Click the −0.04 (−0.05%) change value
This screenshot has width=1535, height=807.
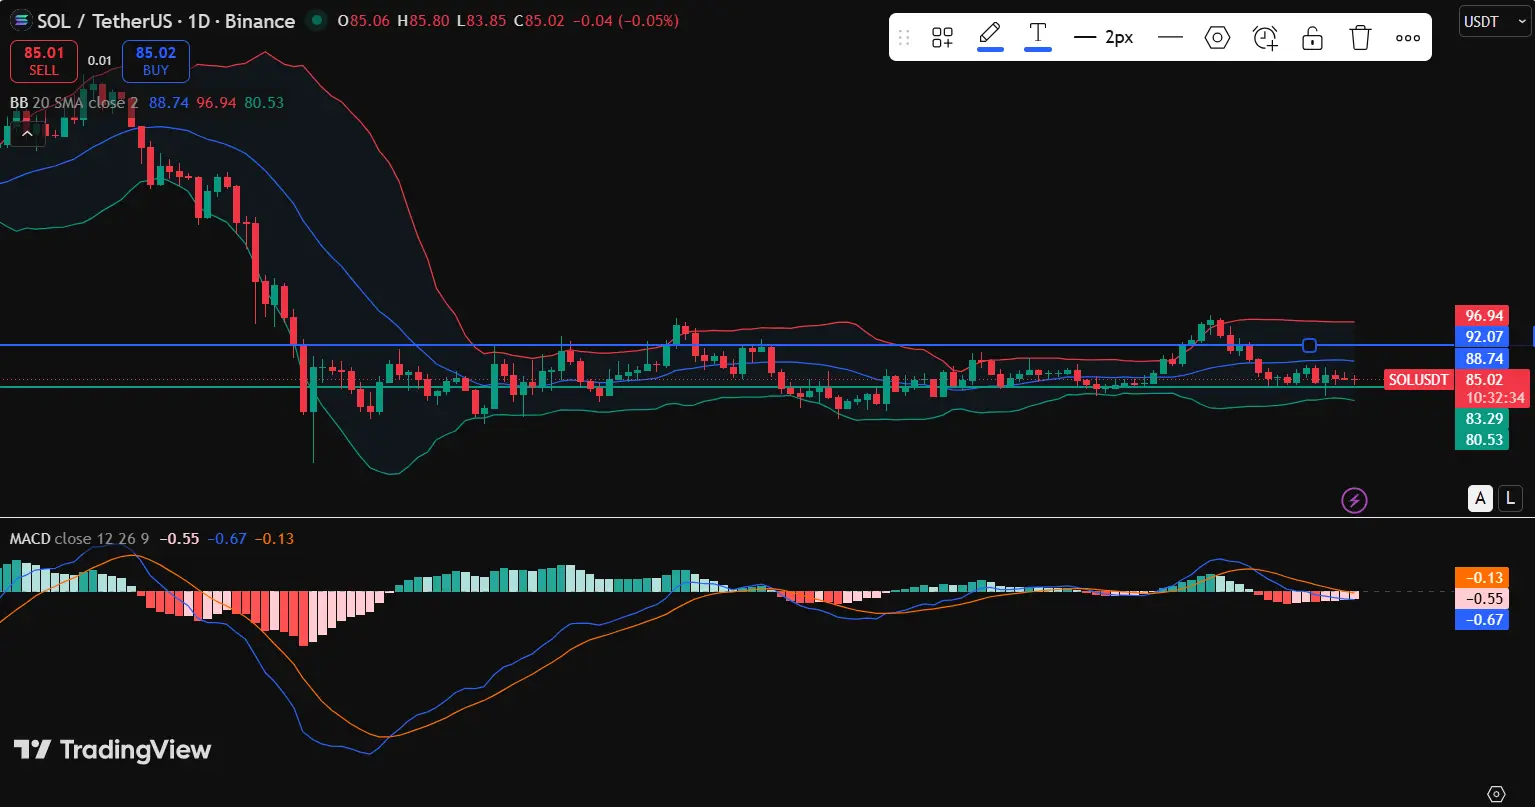624,21
